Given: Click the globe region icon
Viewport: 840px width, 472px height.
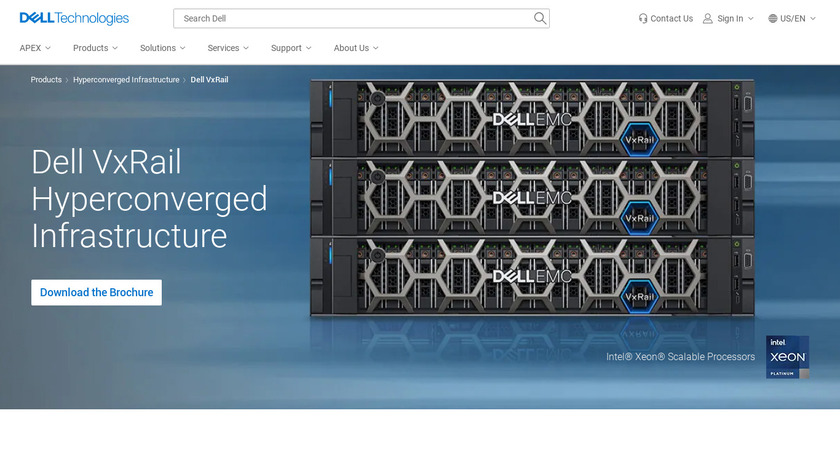Looking at the screenshot, I should [772, 18].
